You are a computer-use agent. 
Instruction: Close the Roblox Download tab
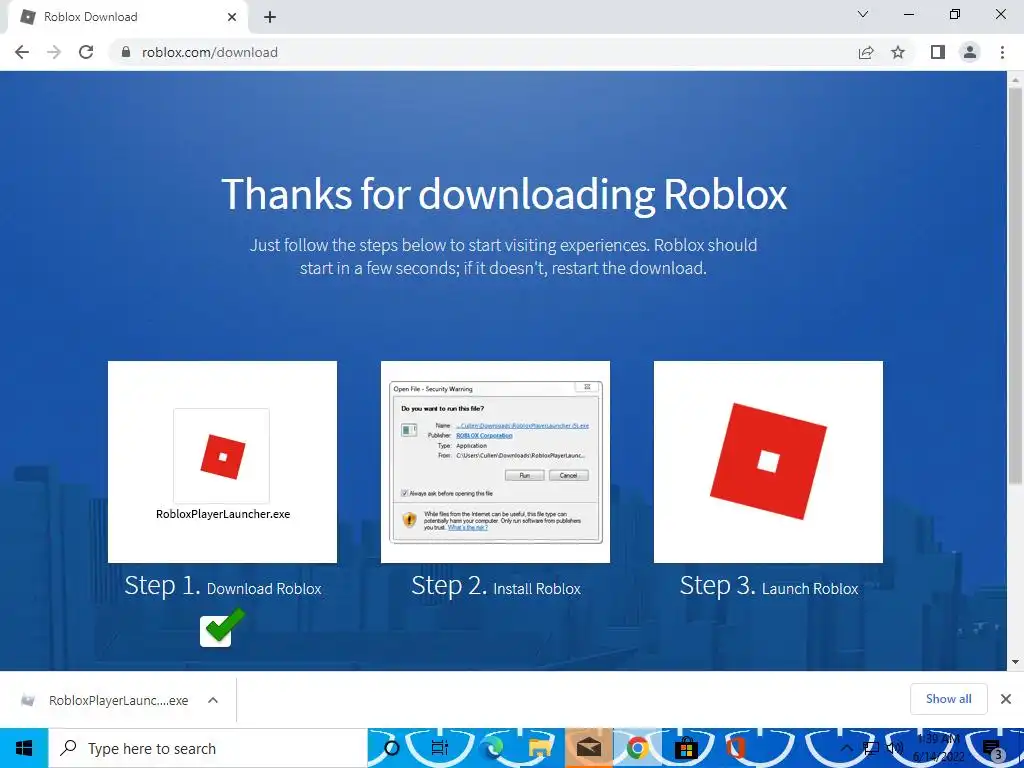pyautogui.click(x=232, y=18)
